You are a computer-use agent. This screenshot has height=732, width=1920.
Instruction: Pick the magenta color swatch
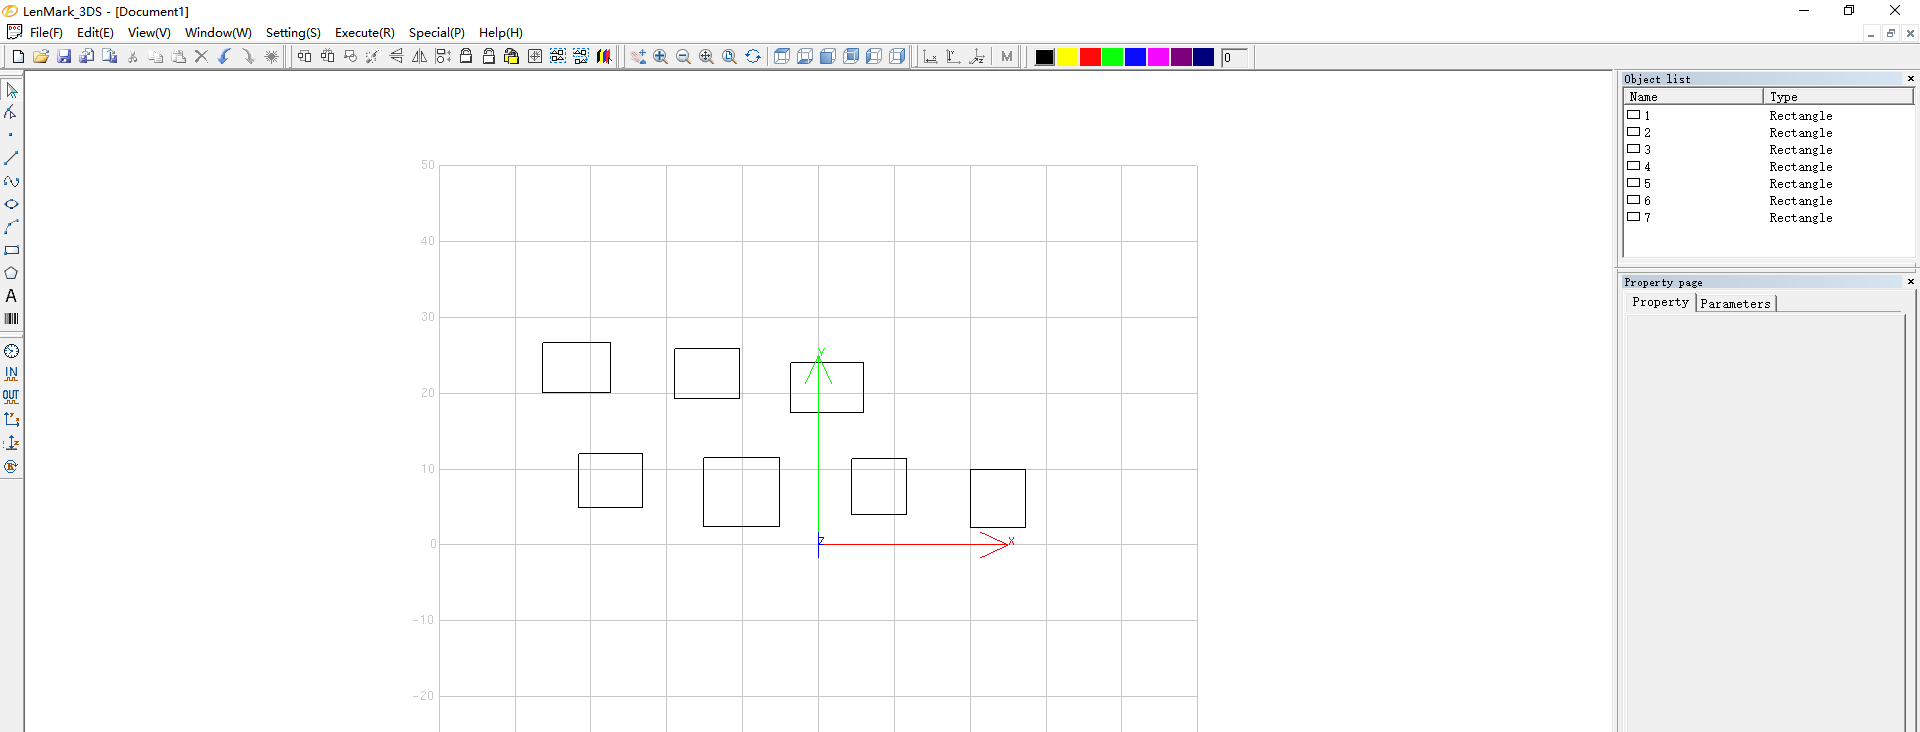tap(1158, 57)
